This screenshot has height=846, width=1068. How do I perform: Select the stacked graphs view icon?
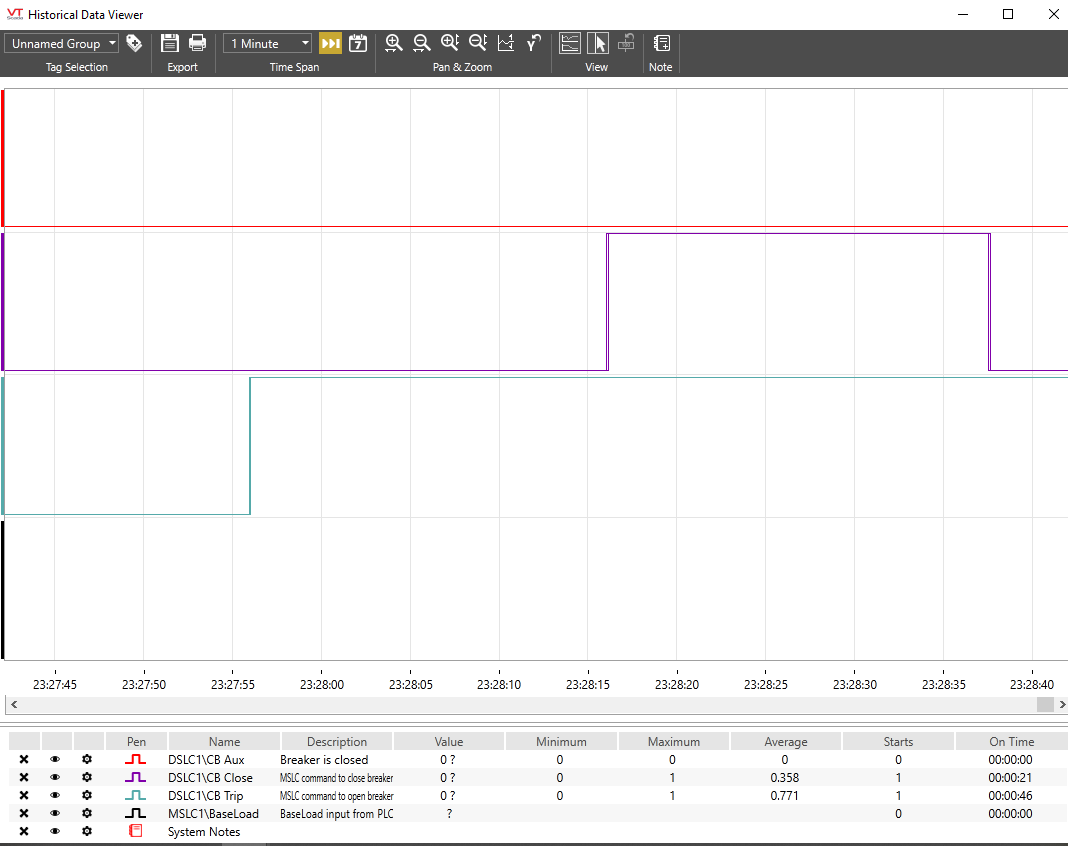569,43
